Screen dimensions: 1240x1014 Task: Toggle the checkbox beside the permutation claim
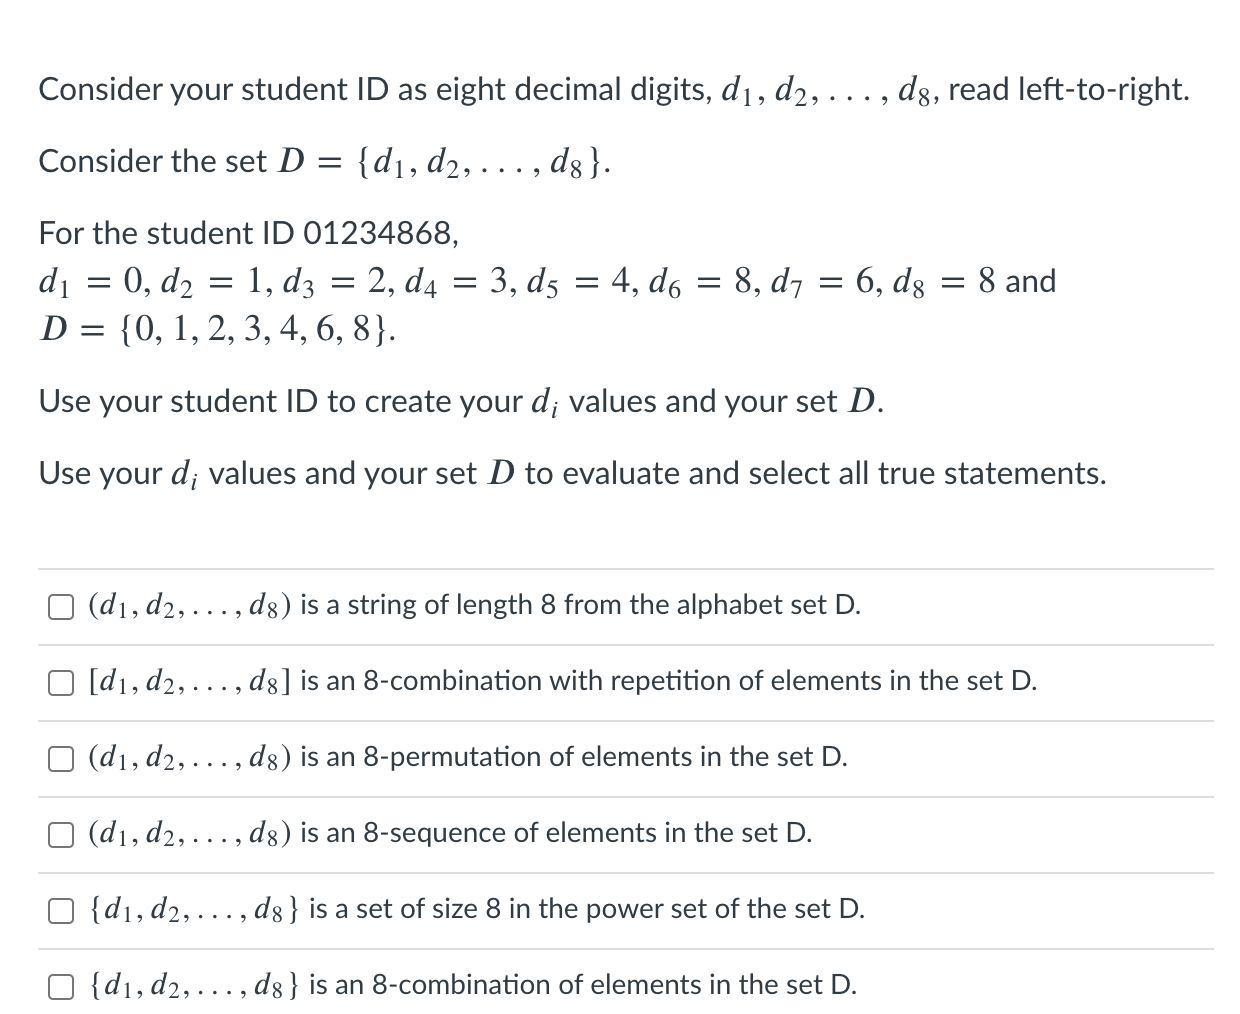60,758
